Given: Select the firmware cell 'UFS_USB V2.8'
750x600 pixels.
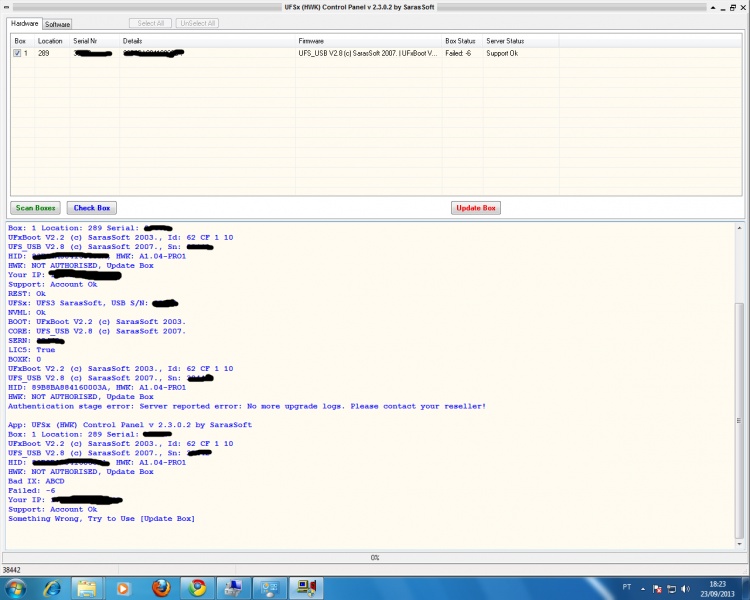Looking at the screenshot, I should [x=368, y=53].
